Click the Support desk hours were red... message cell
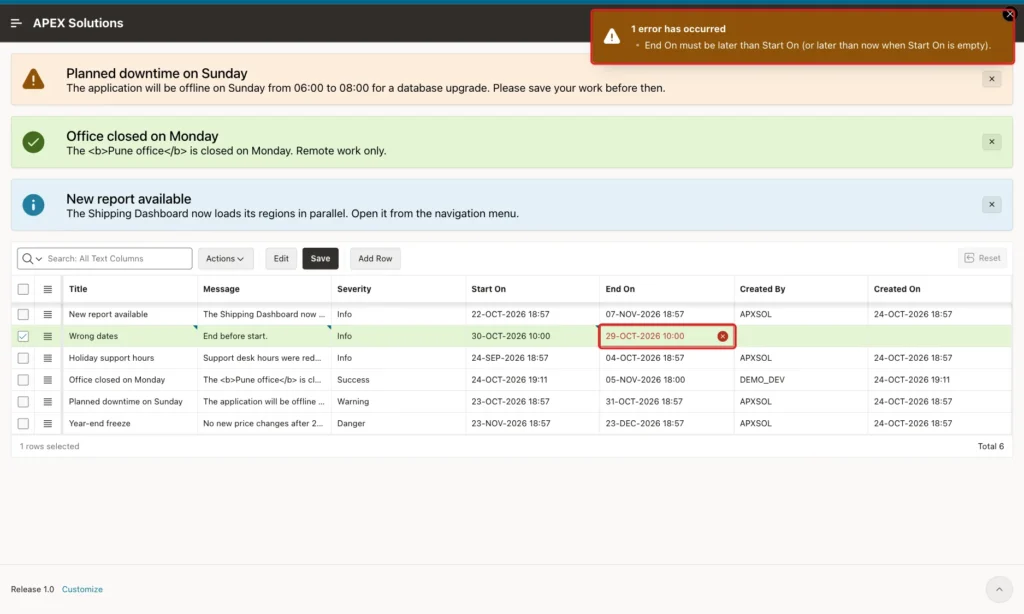 [x=264, y=358]
